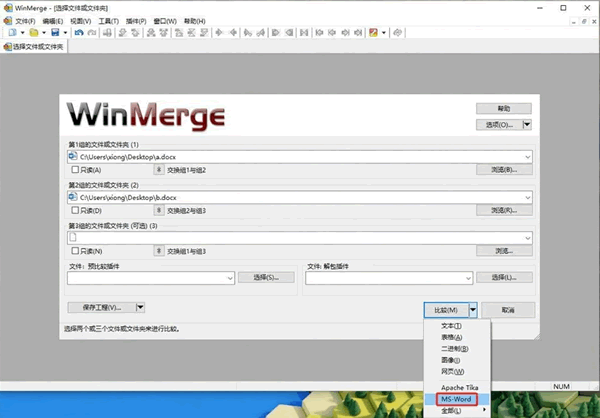The width and height of the screenshot is (600, 418).
Task: Open the 插件(P) menu
Action: 136,21
